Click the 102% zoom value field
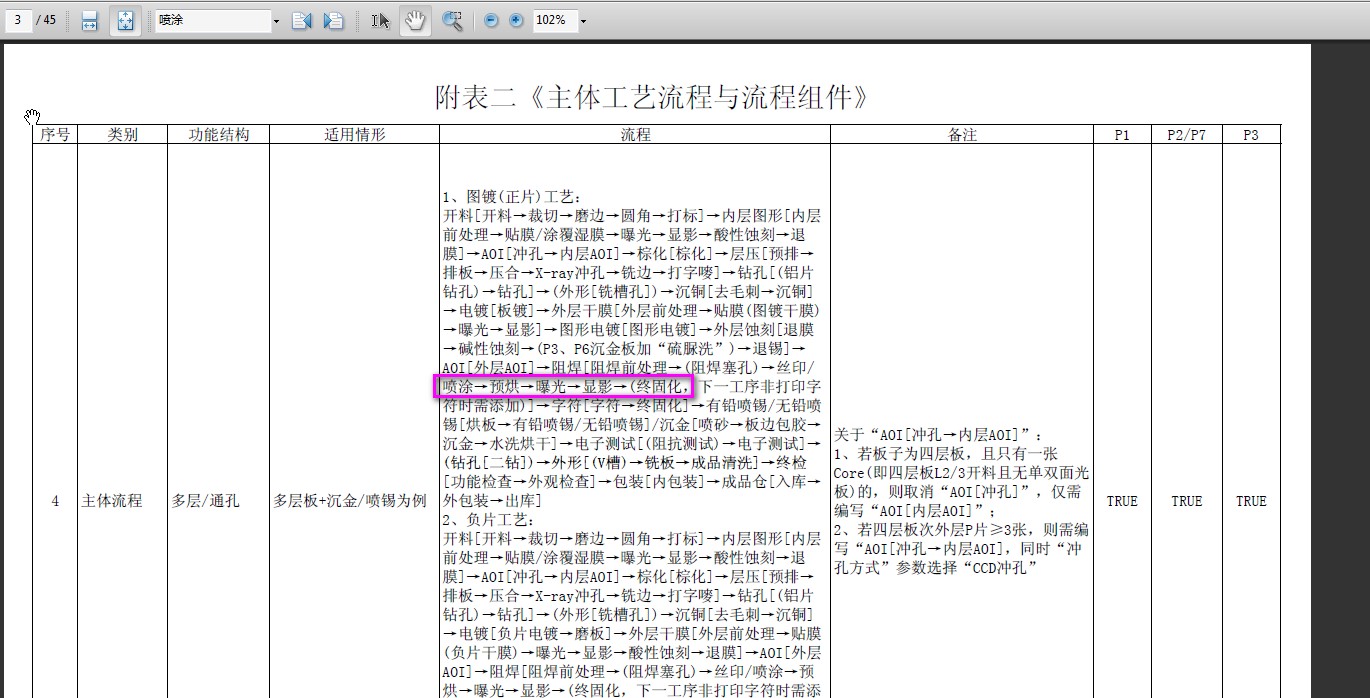 click(554, 20)
